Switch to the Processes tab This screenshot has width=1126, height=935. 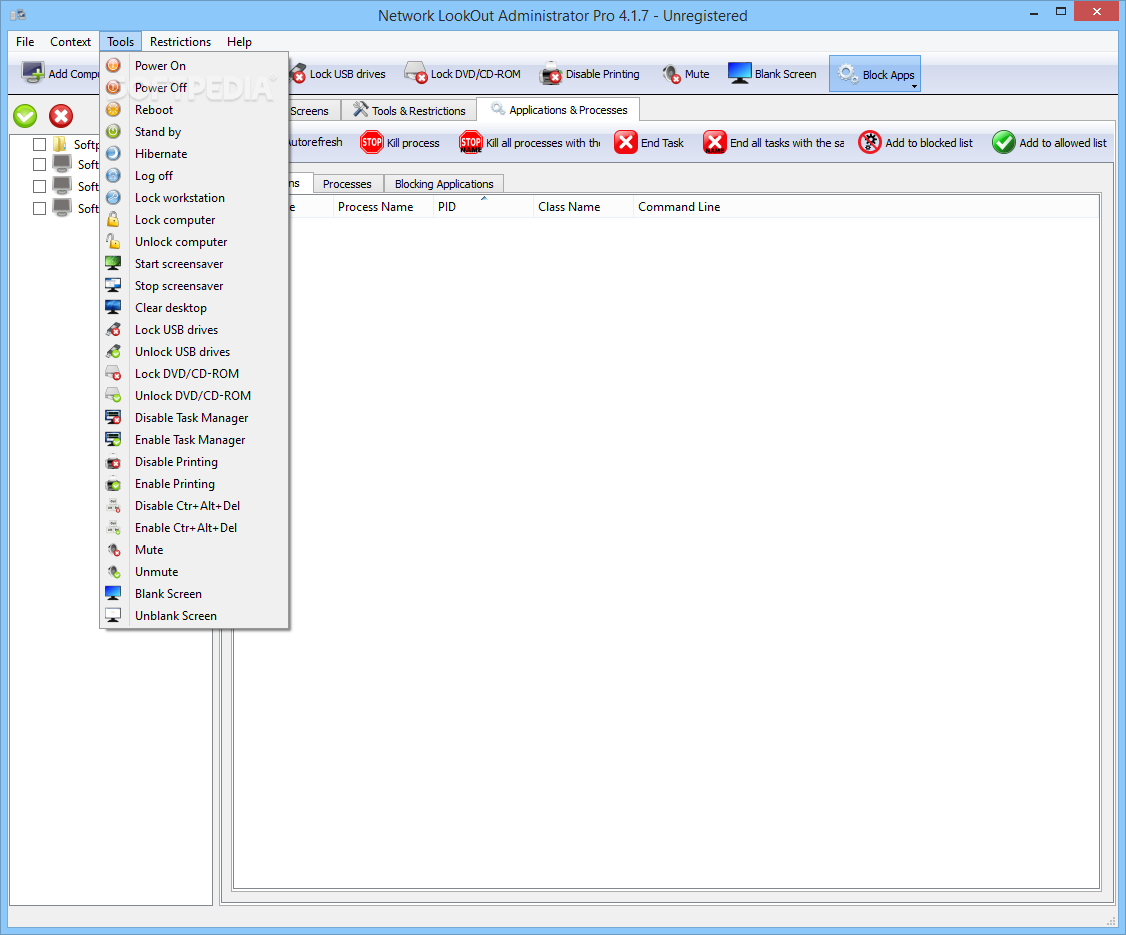pos(347,184)
